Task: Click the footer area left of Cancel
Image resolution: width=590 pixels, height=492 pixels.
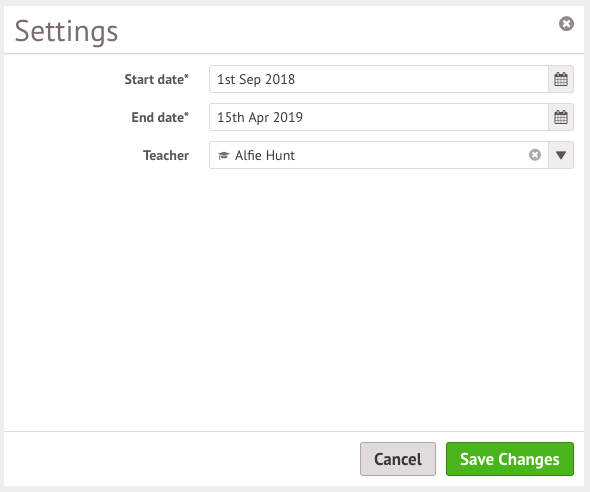Action: tap(181, 459)
